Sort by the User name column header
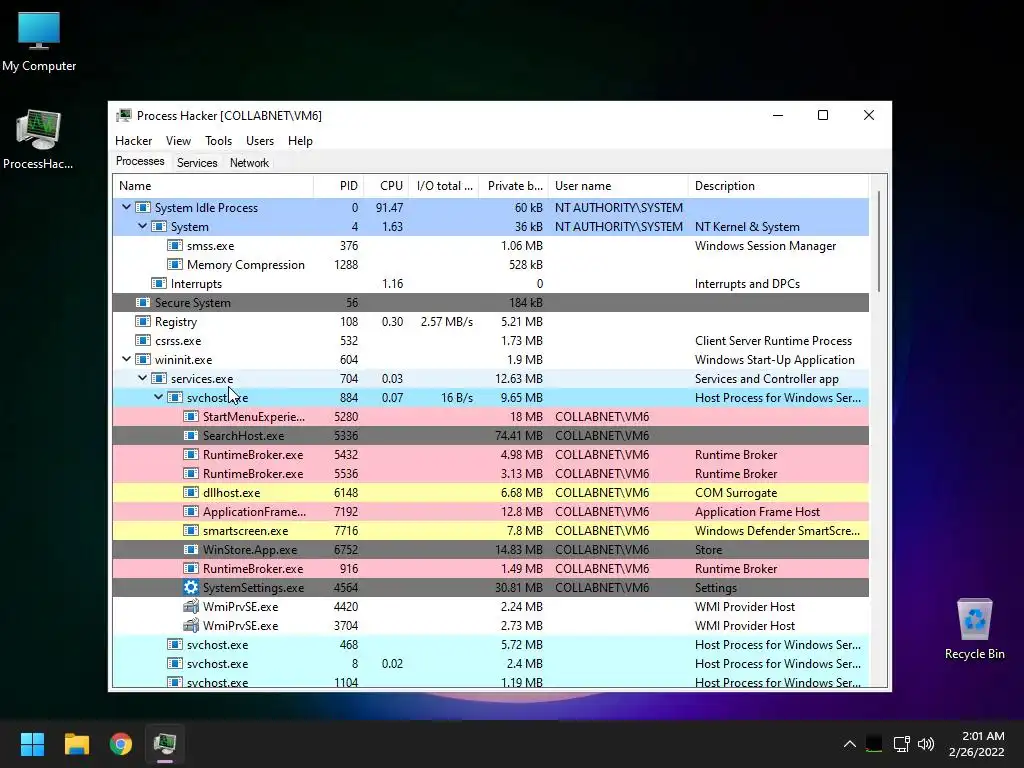 (x=618, y=186)
